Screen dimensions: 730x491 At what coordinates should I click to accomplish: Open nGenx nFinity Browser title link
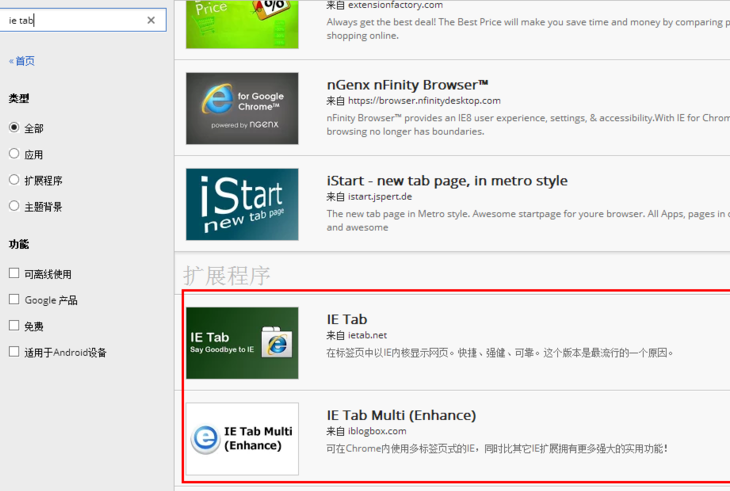(x=407, y=85)
